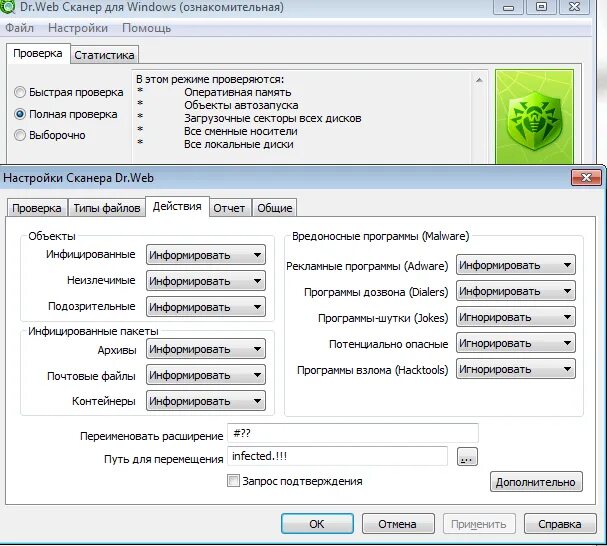Select the Быстрая проверка radio button

(x=20, y=92)
